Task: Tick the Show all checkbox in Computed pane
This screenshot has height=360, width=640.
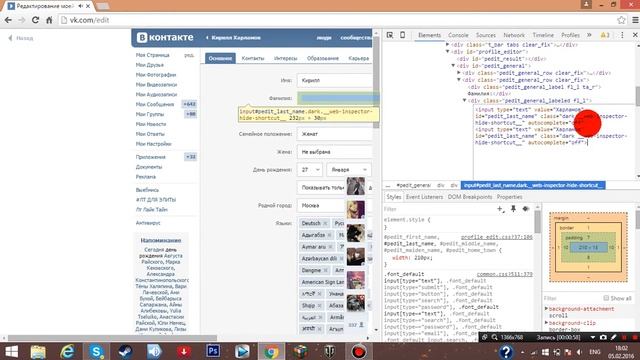Action: (606, 298)
